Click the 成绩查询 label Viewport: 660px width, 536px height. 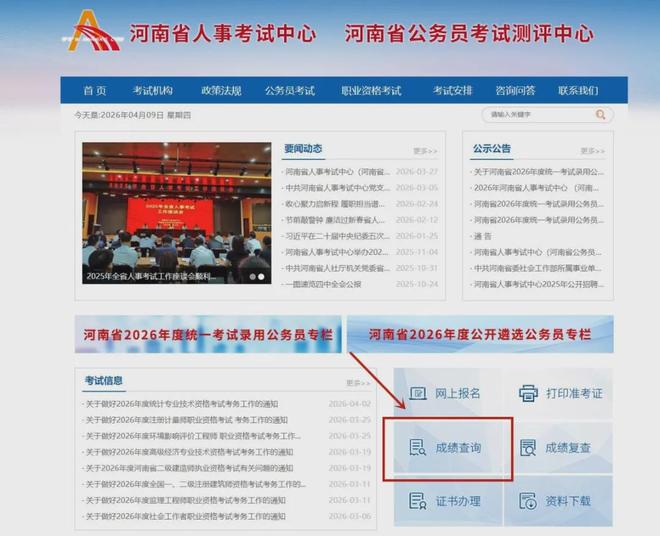click(458, 448)
